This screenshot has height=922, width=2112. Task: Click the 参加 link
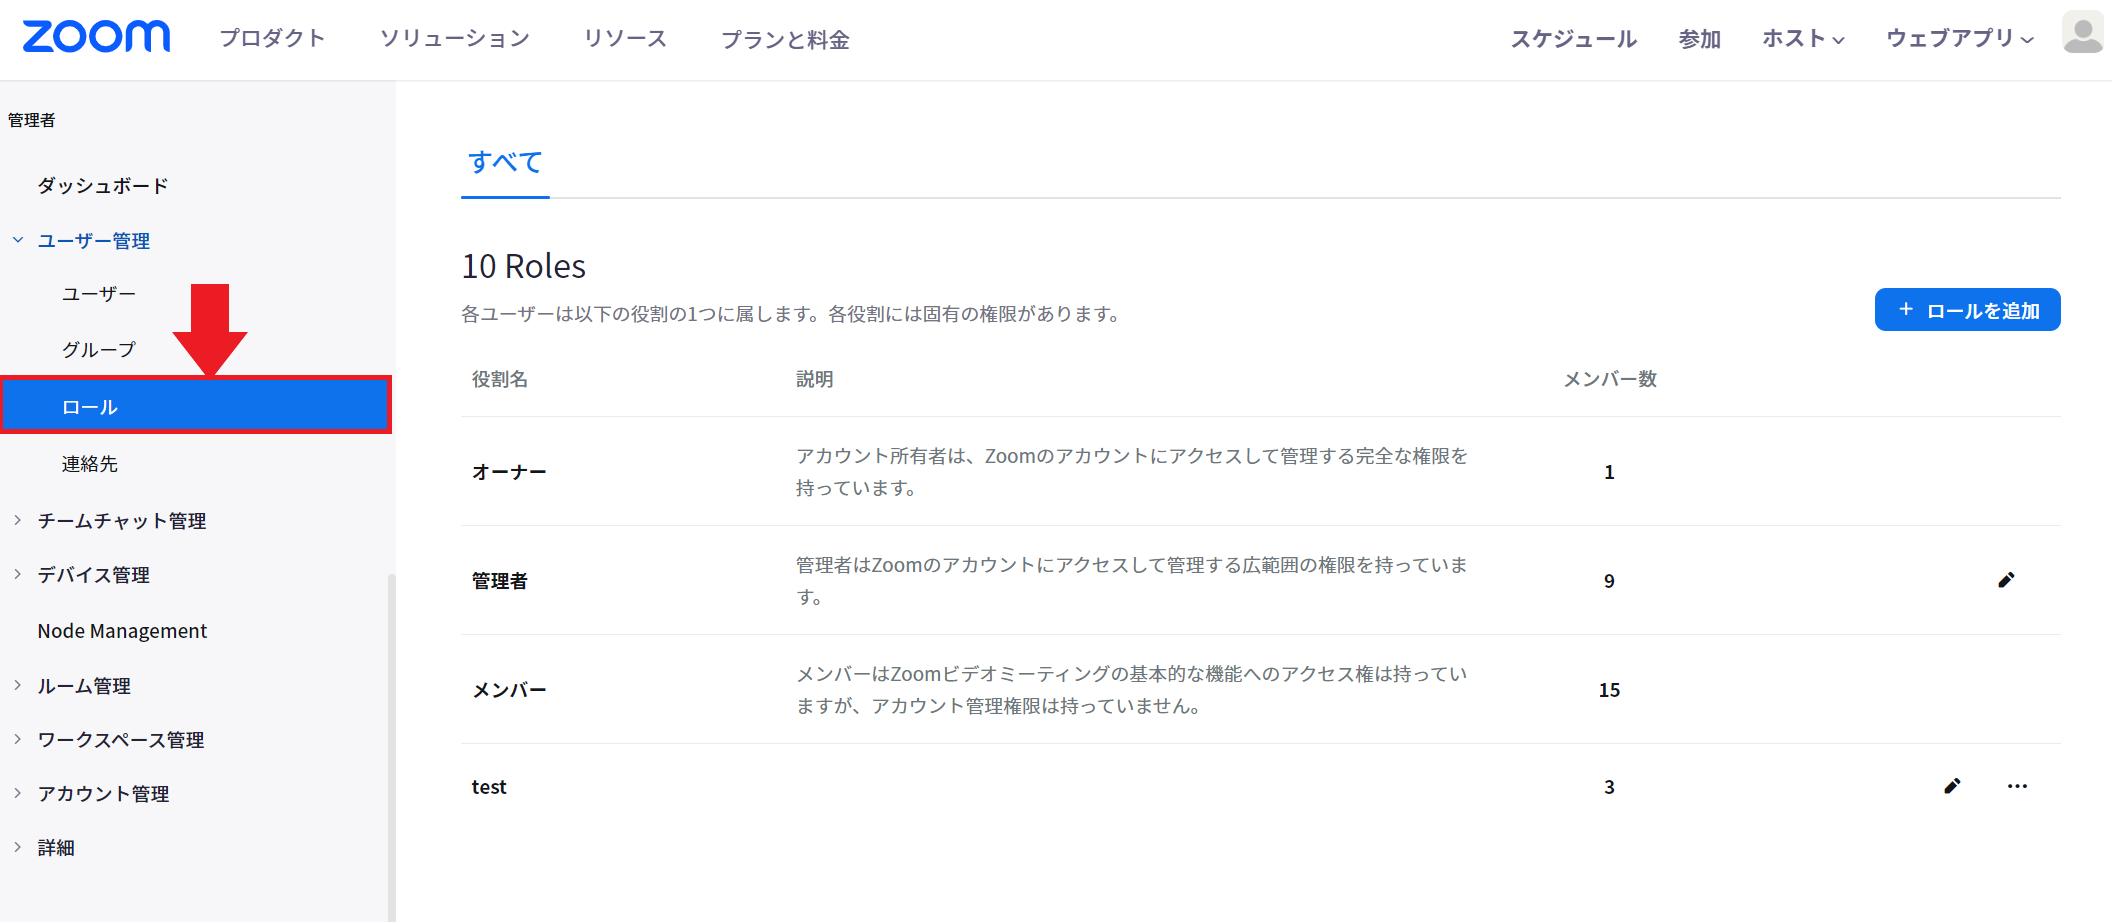(1699, 38)
